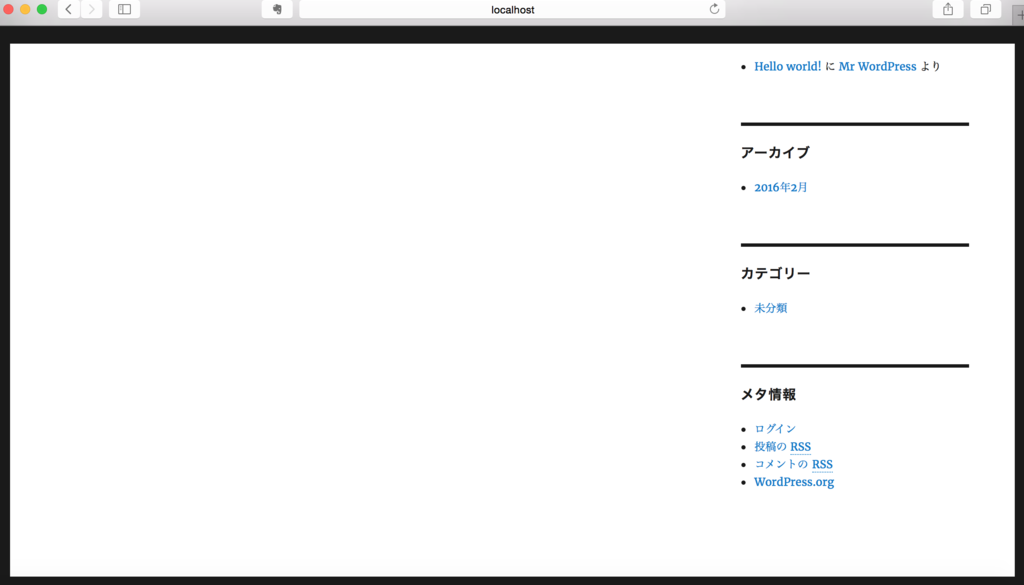Open the Evernote elephant extension

point(277,9)
